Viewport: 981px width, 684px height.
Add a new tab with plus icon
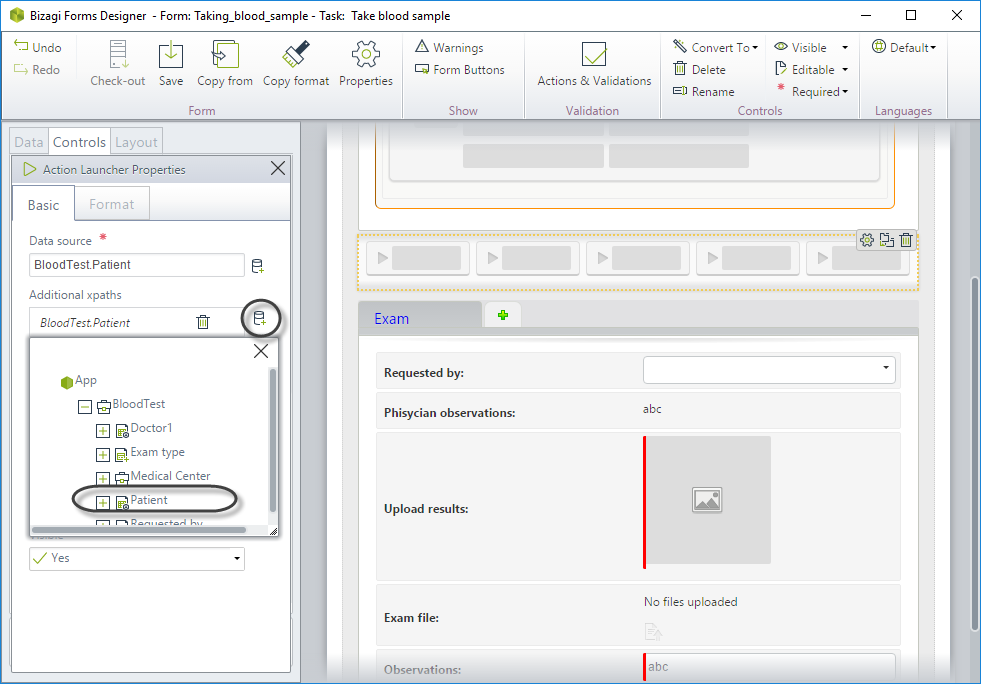click(x=502, y=315)
